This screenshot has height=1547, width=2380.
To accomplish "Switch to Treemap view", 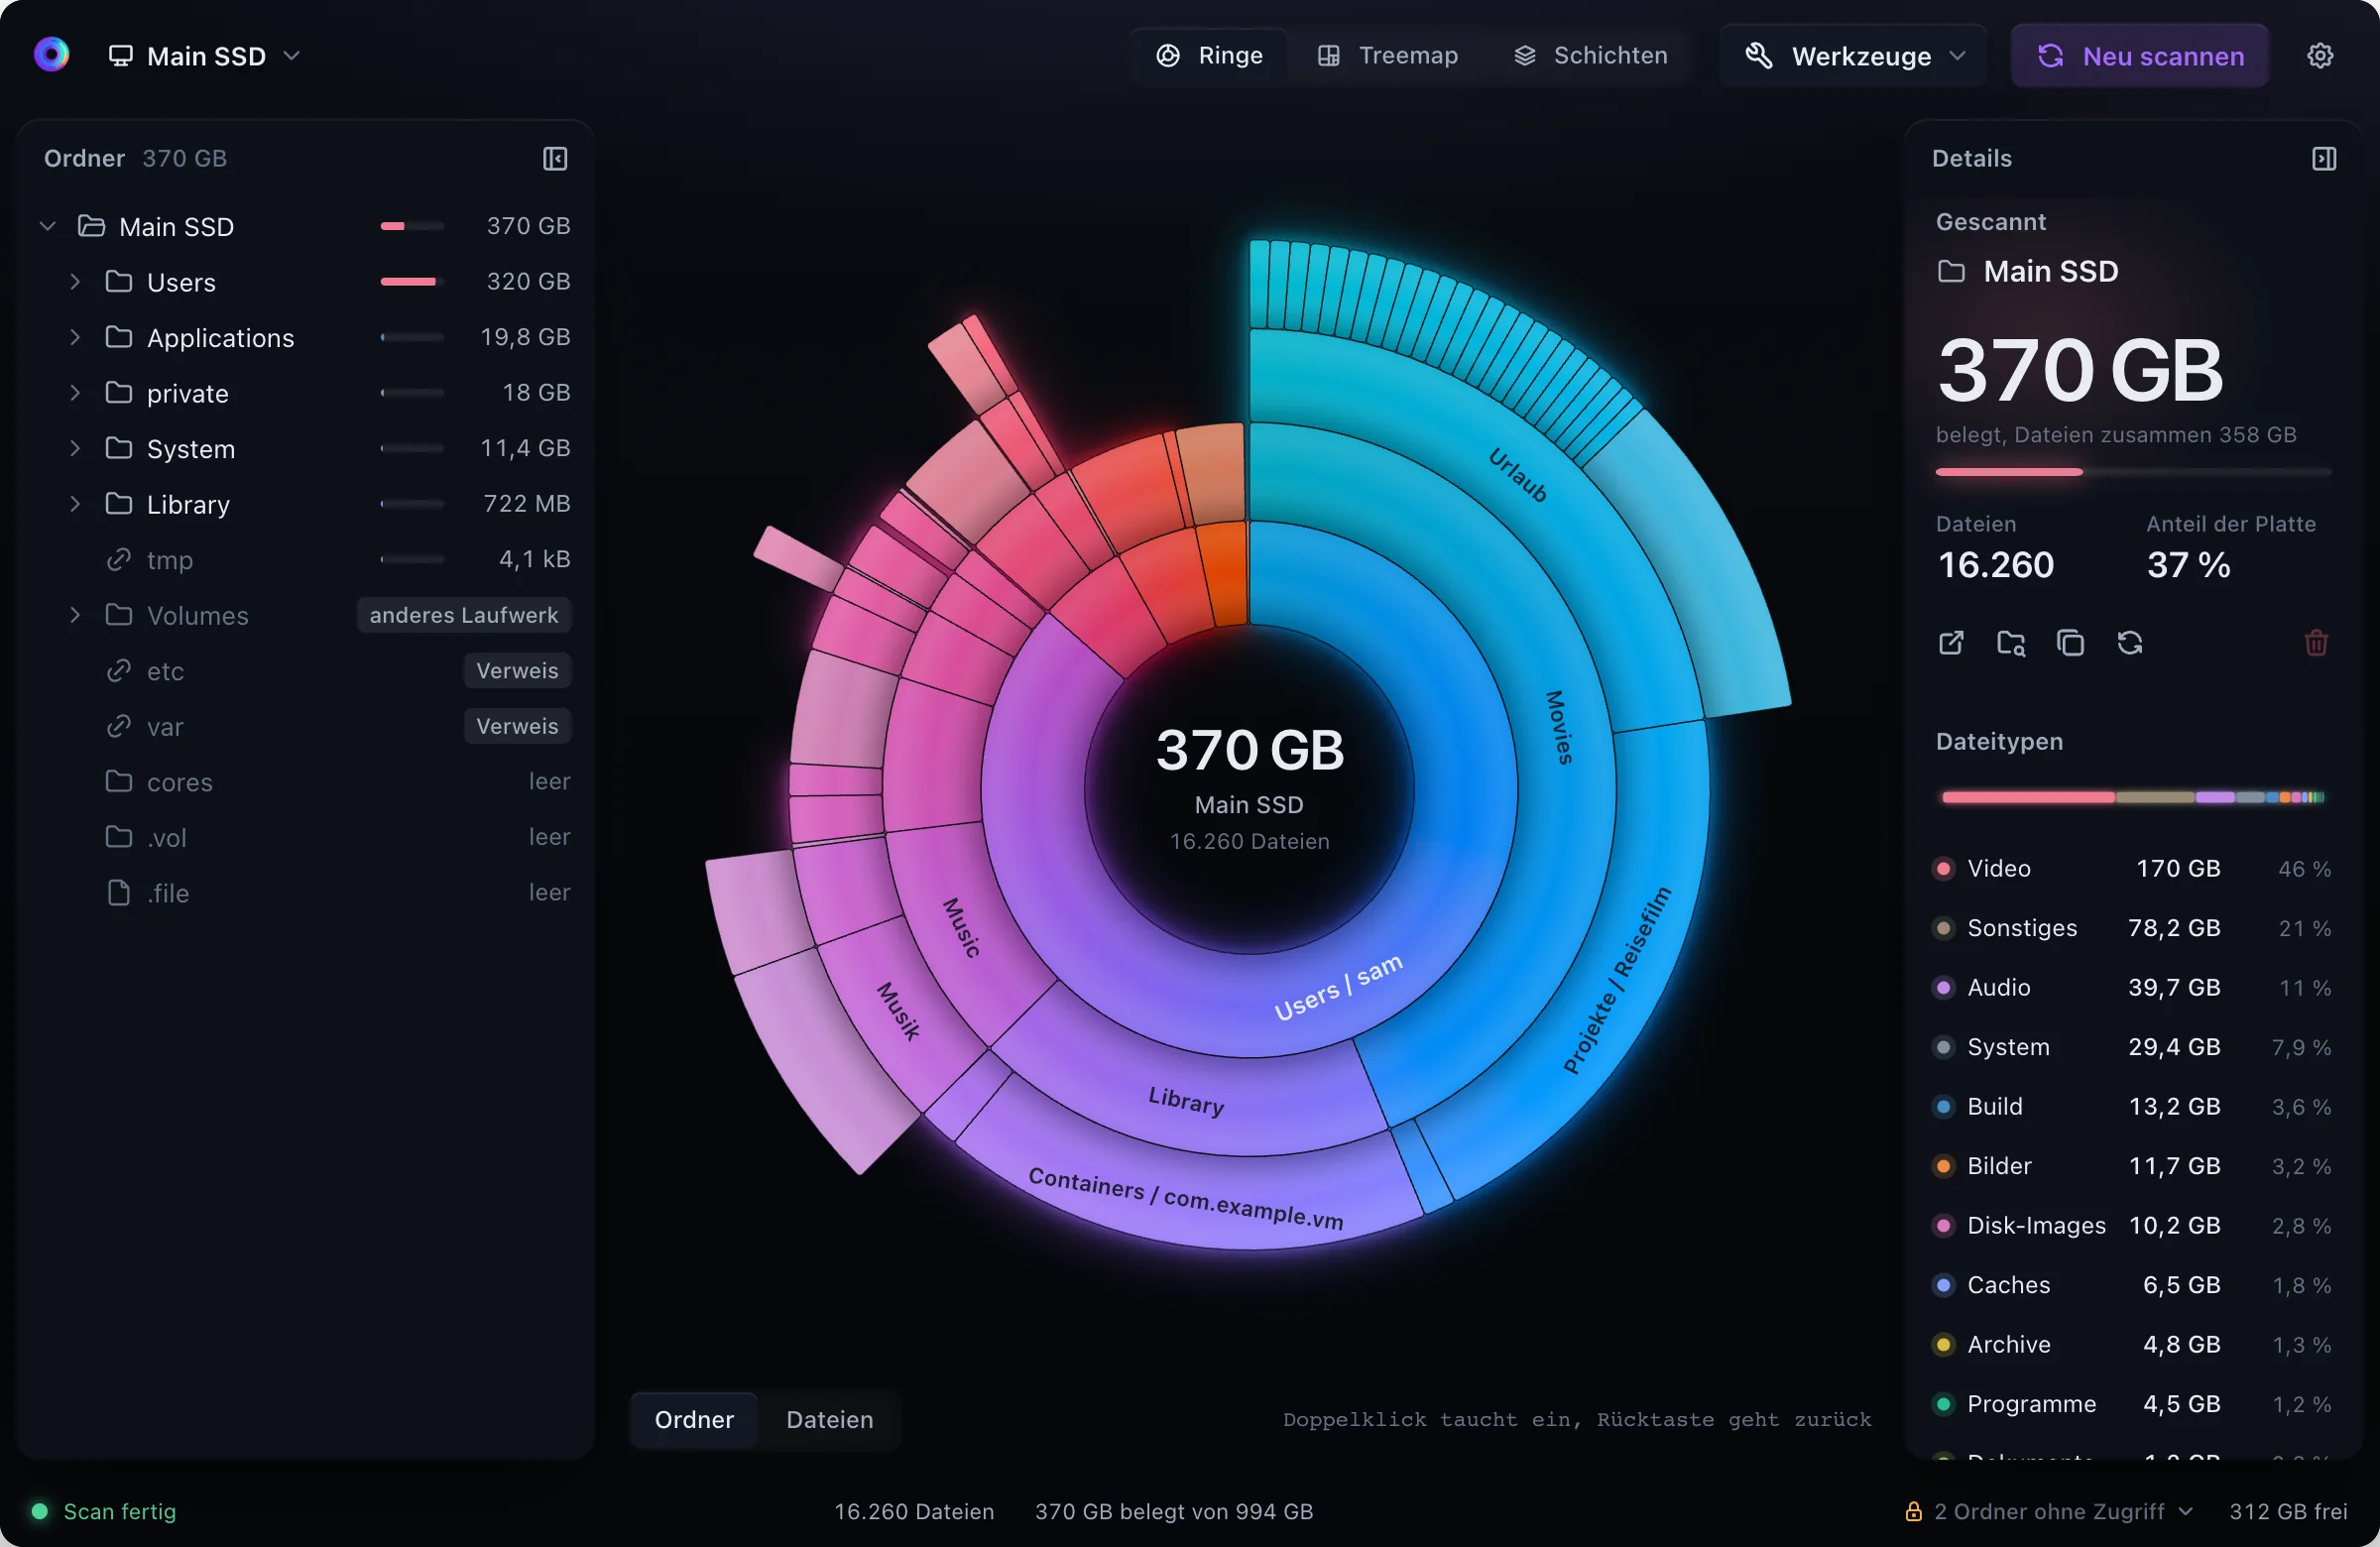I will [x=1387, y=55].
